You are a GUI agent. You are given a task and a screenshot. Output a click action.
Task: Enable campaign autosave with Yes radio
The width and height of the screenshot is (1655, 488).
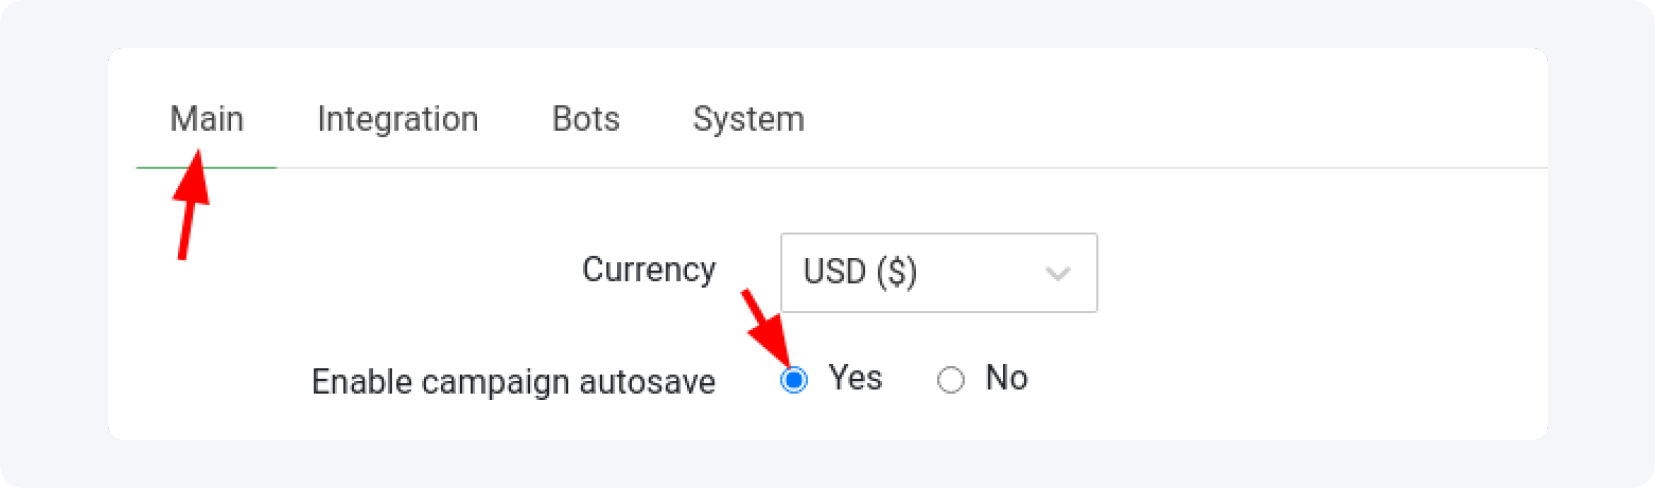tap(794, 380)
